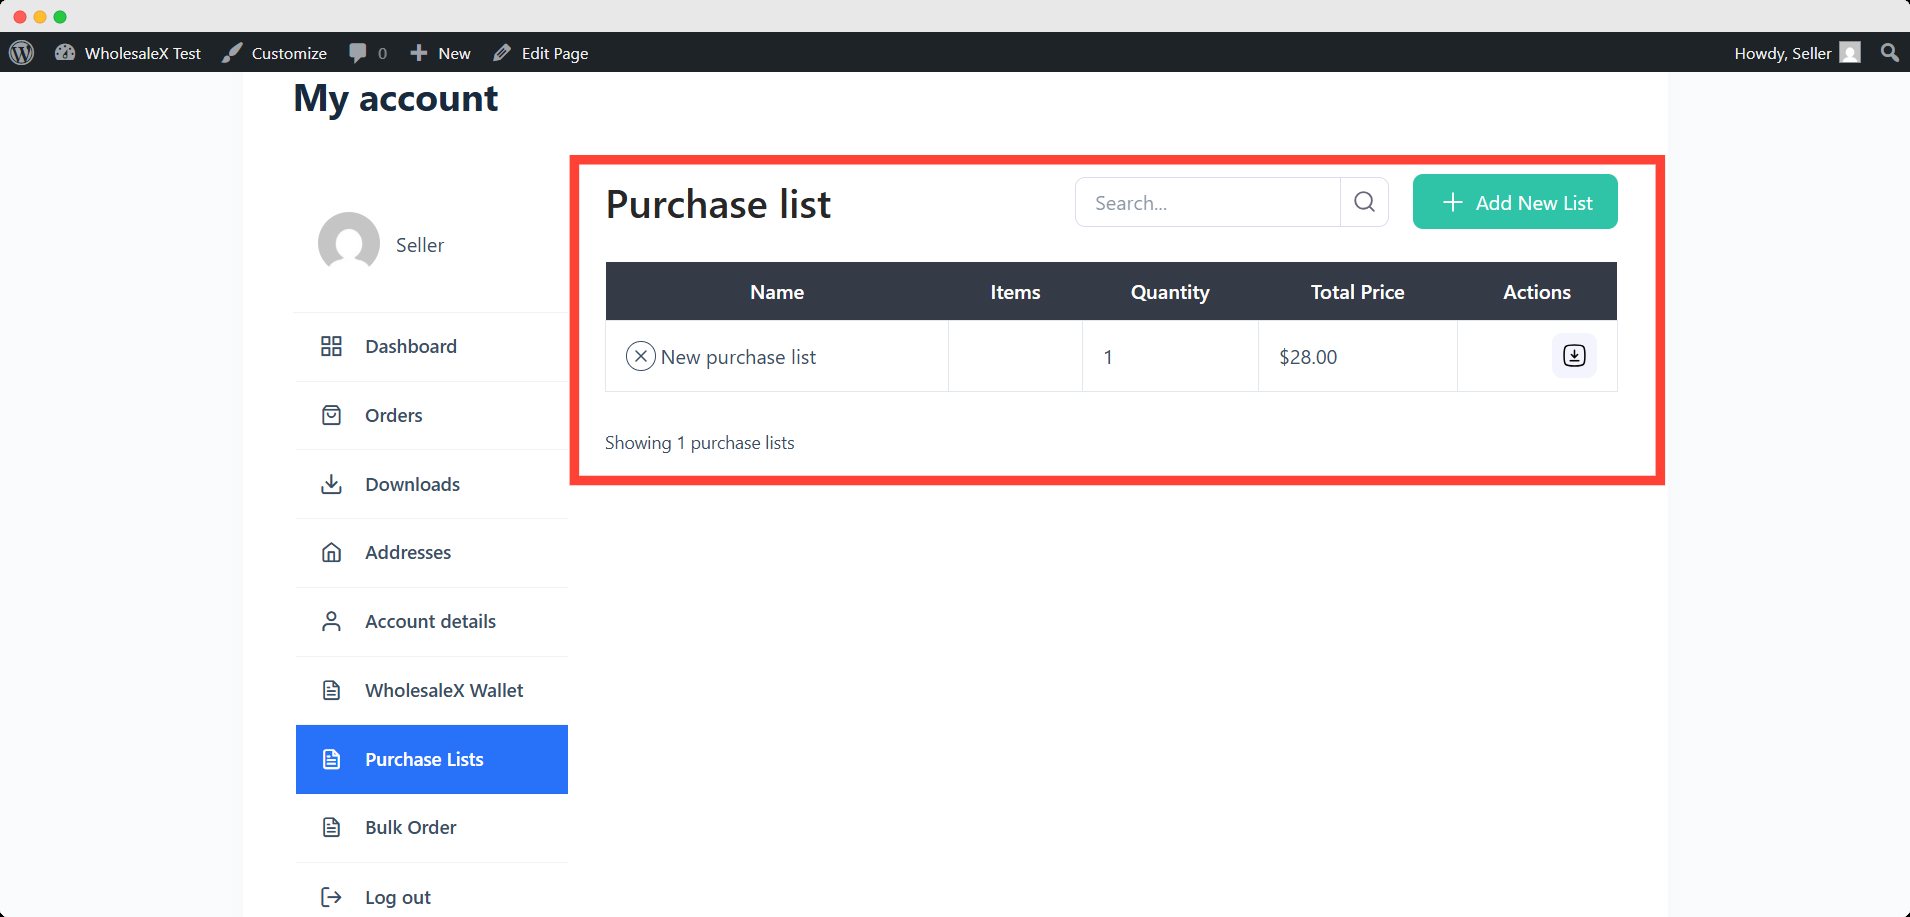Open Customize in the admin bar
This screenshot has width=1910, height=917.
pyautogui.click(x=275, y=53)
